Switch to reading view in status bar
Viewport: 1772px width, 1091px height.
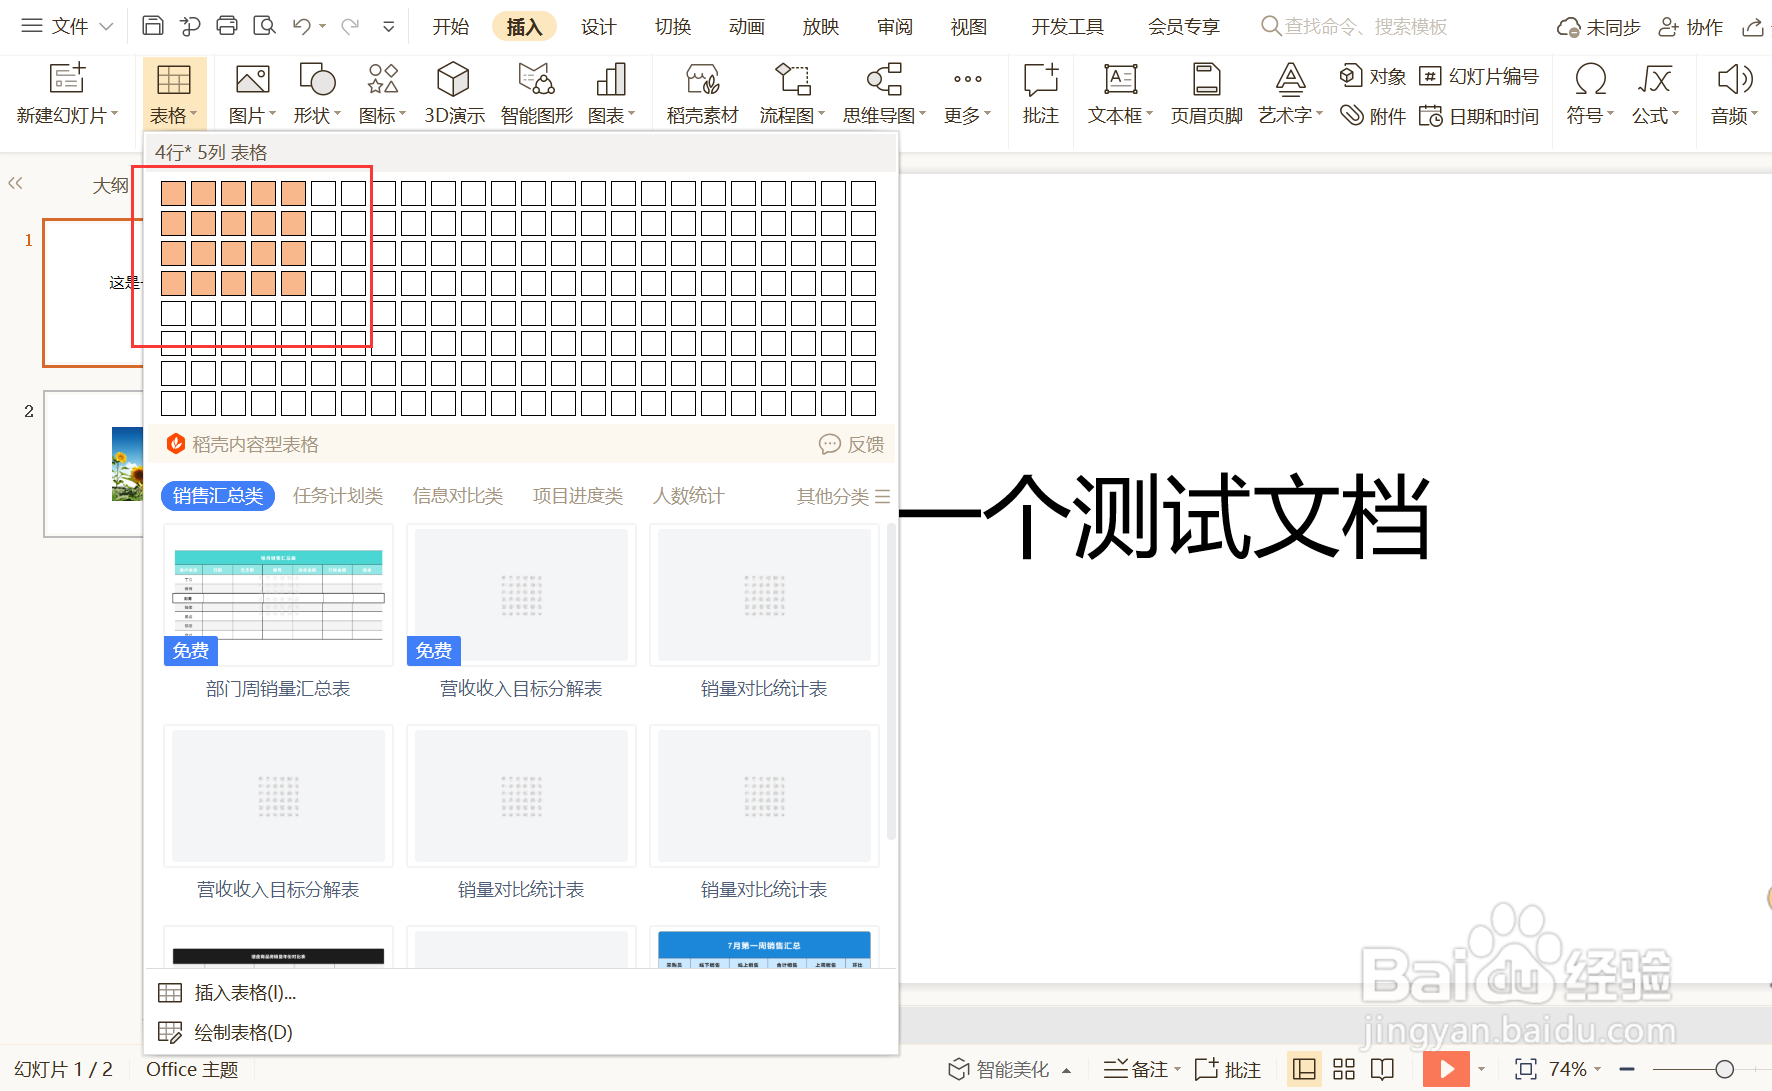point(1382,1069)
